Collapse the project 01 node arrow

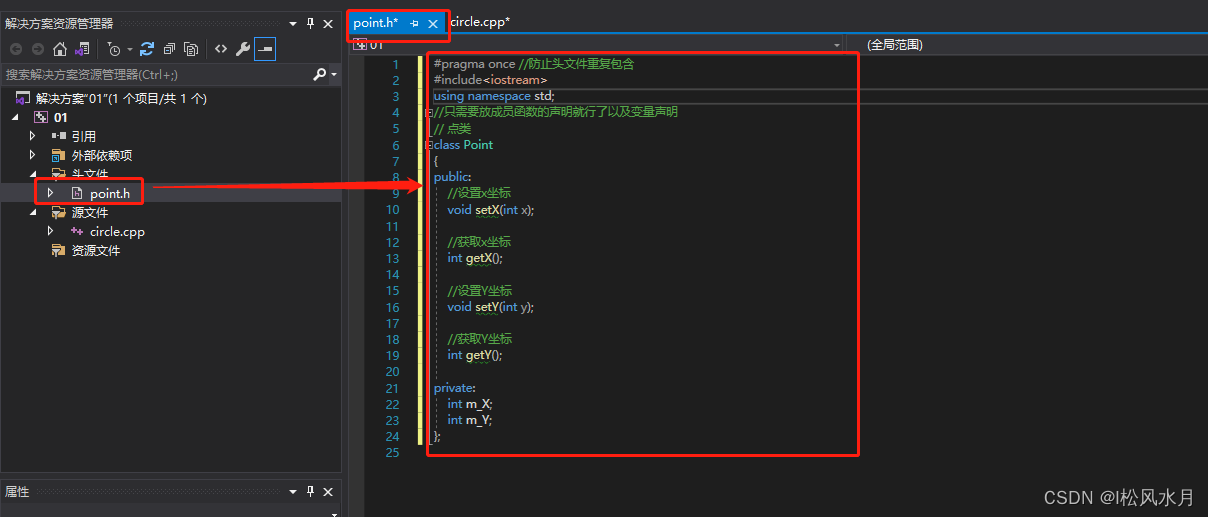tap(15, 117)
